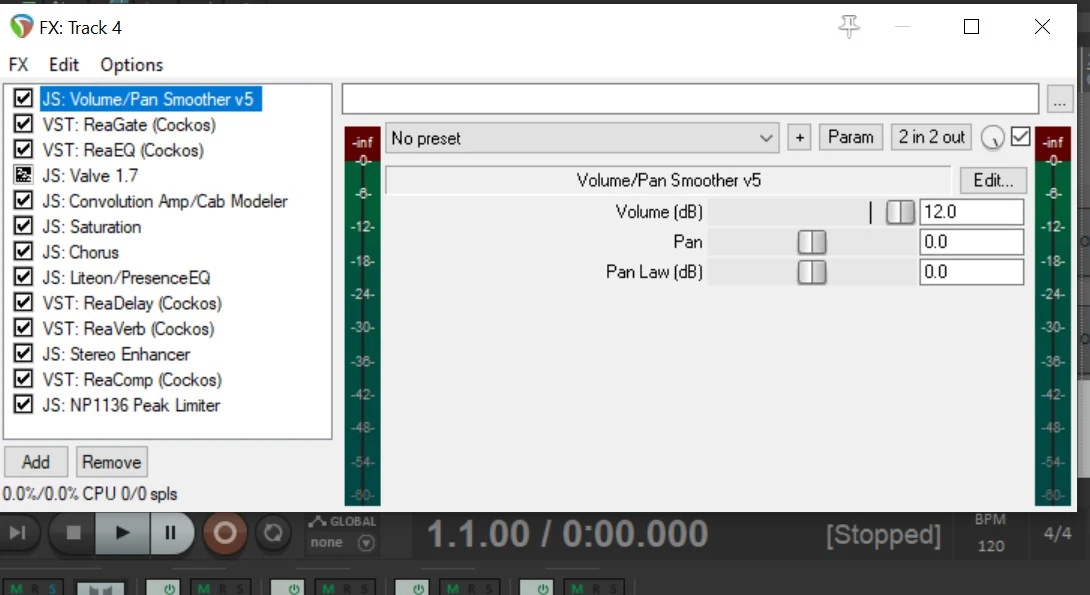Viewport: 1090px width, 595px height.
Task: Click the Pan value field showing 0.0
Action: pos(972,242)
